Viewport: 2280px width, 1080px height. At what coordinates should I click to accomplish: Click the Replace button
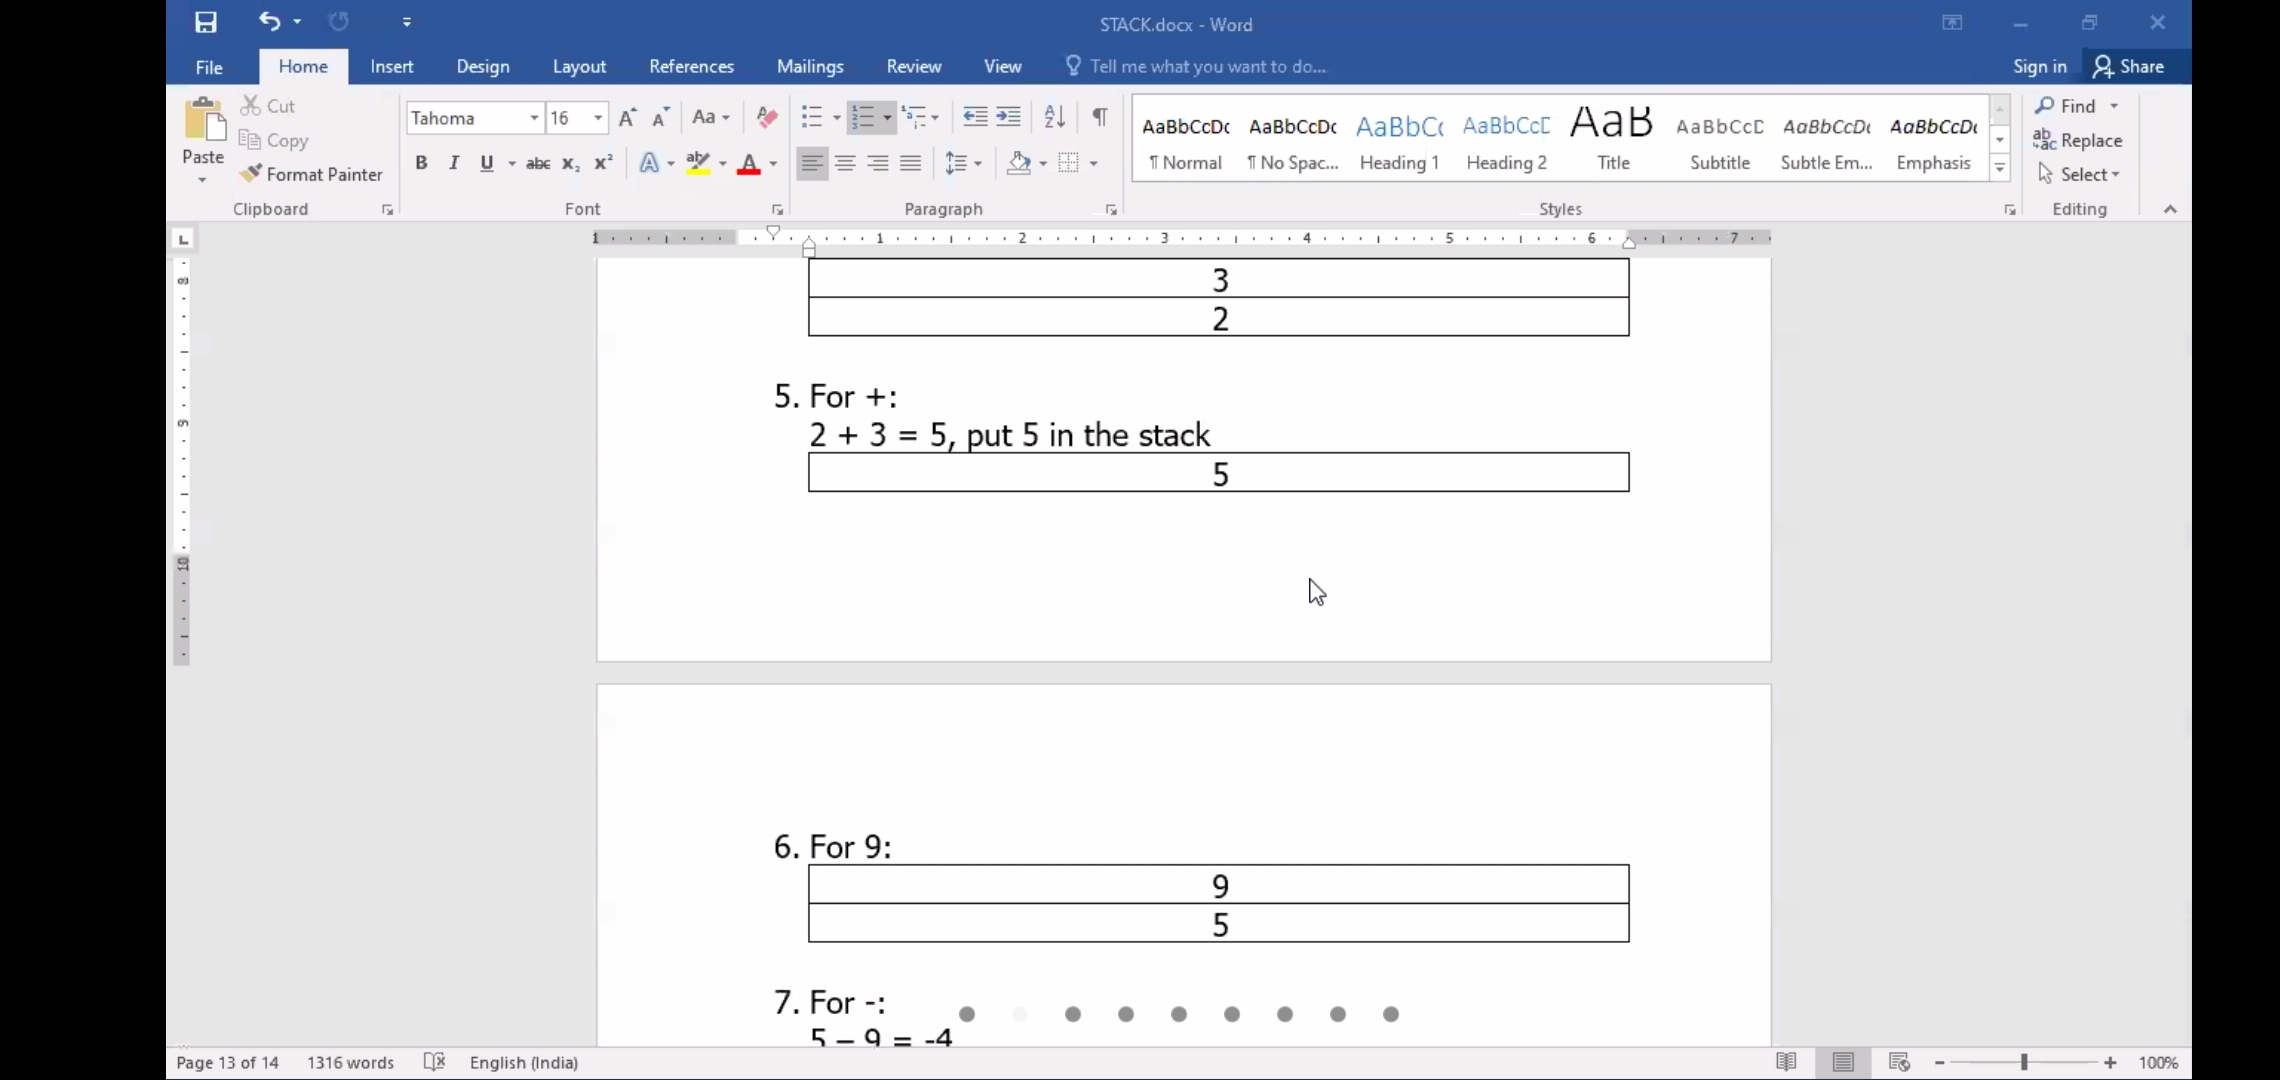tap(2078, 140)
